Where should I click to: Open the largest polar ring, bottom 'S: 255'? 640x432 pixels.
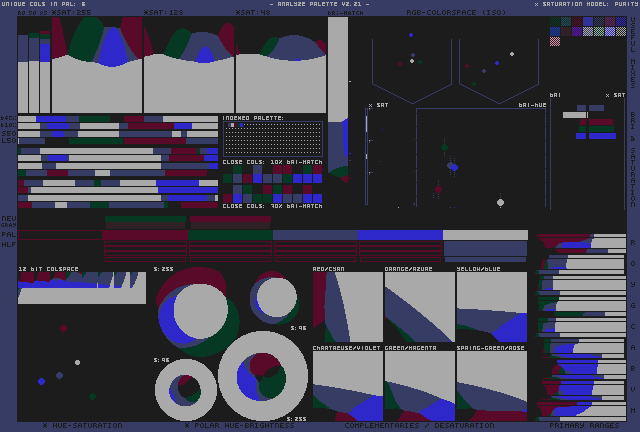(x=263, y=376)
